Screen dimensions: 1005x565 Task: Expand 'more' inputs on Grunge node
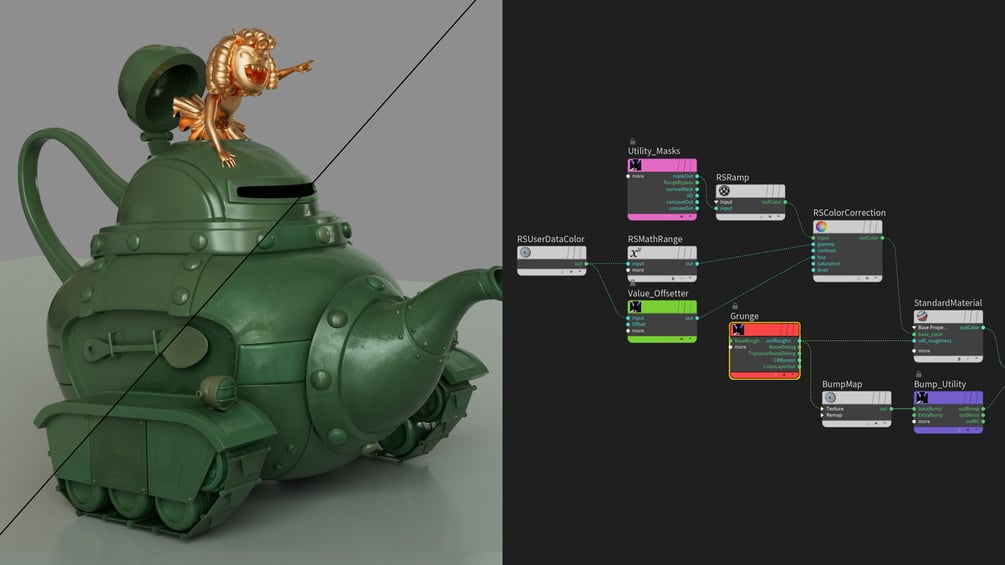click(731, 347)
